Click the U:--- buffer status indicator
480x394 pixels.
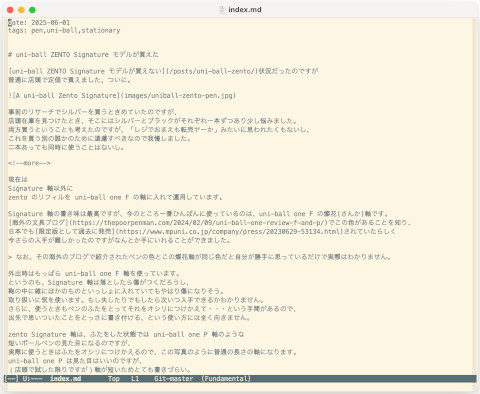coord(33,379)
